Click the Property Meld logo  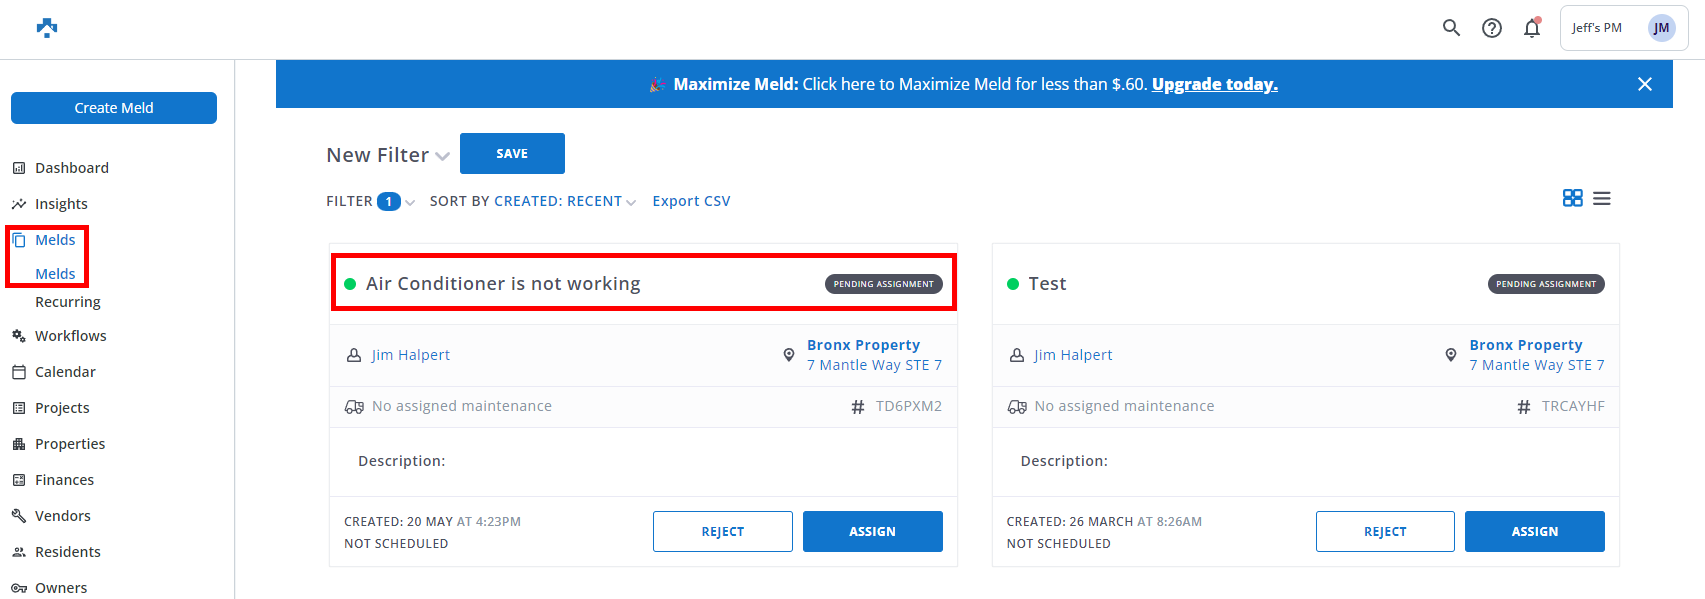point(47,28)
